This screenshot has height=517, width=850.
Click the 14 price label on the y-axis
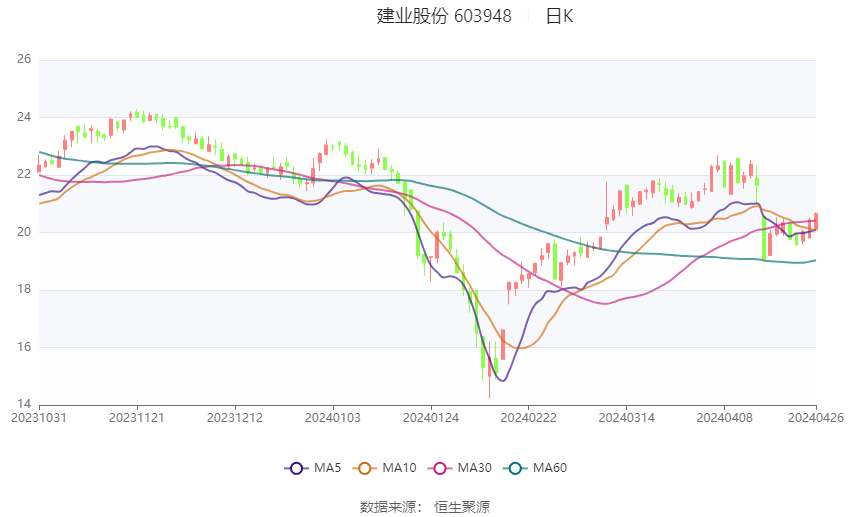(24, 404)
